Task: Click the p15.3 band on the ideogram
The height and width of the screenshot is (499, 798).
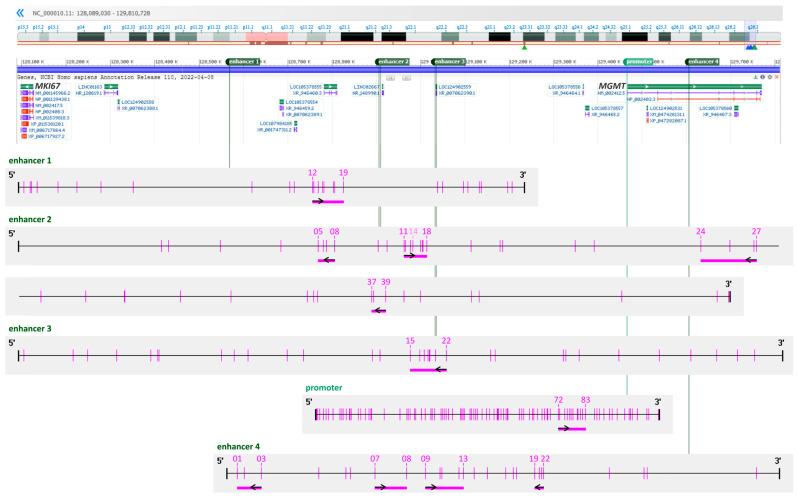Action: pyautogui.click(x=23, y=29)
